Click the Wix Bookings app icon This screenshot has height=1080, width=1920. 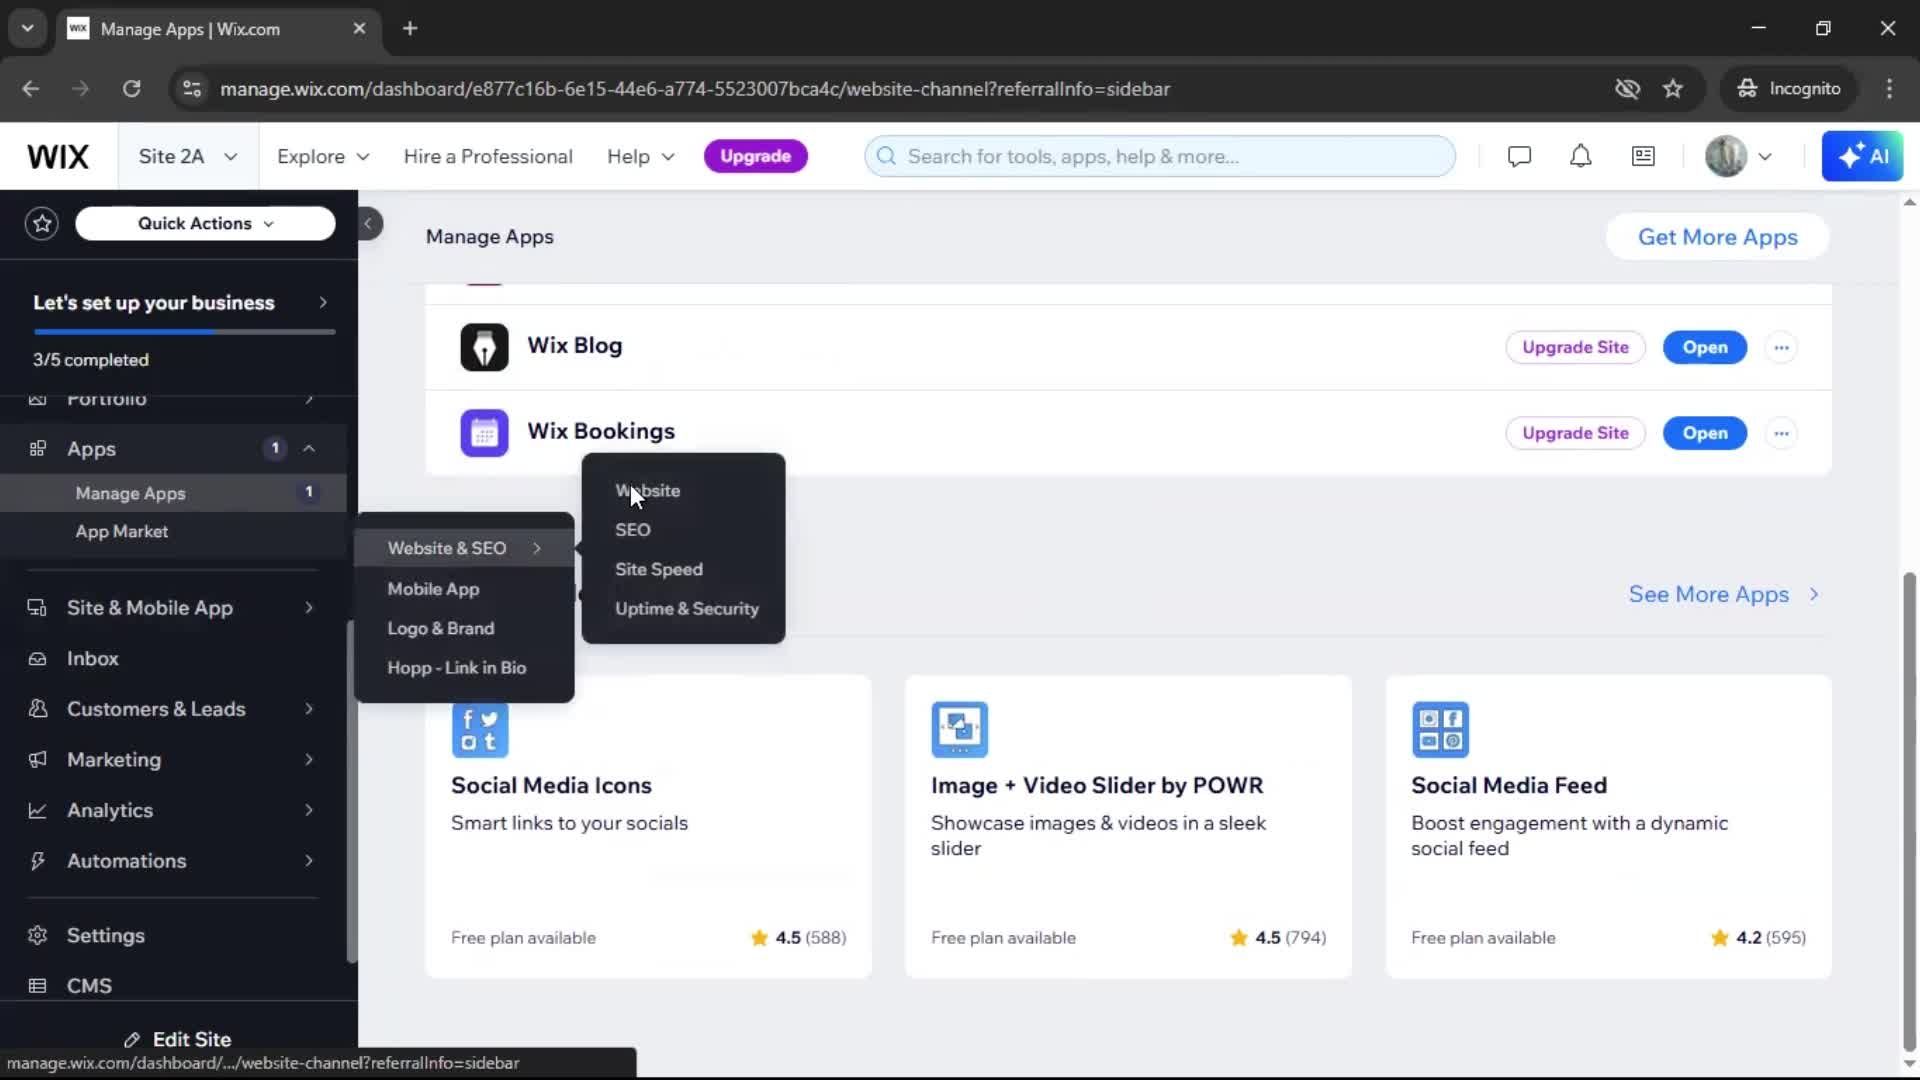(484, 433)
